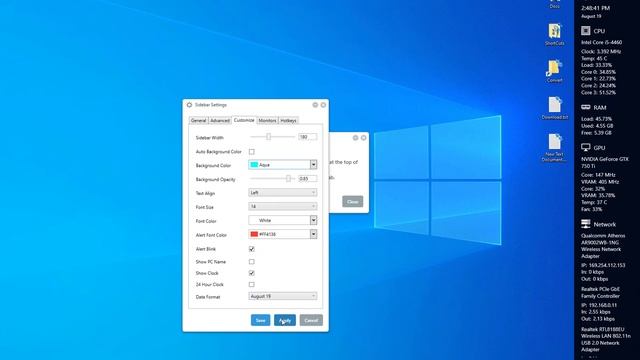This screenshot has width=640, height=360.
Task: Switch to the General tab
Action: tap(199, 120)
